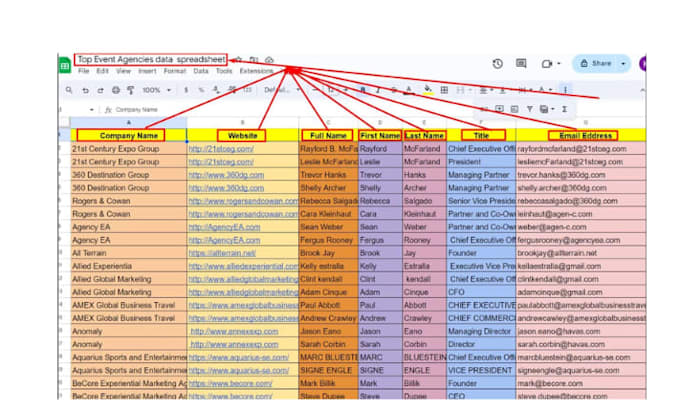Open becore.com link in Mark Billik row

[230, 384]
